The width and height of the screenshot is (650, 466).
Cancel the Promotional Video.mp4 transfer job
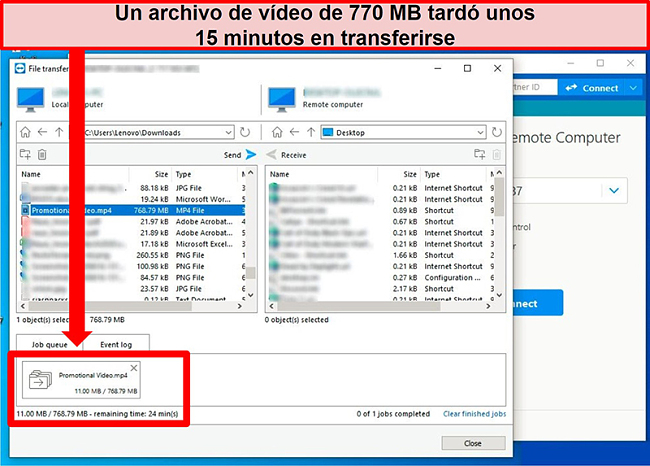pyautogui.click(x=134, y=368)
